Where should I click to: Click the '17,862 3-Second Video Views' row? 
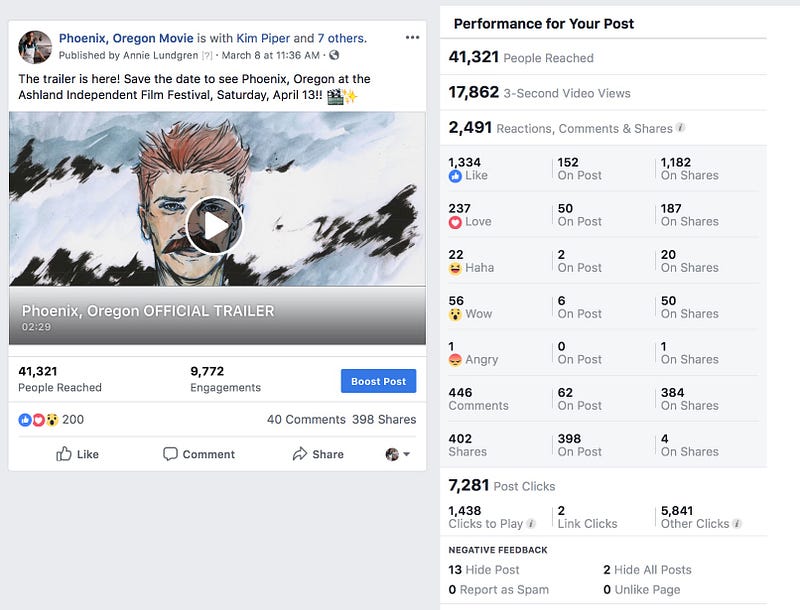coord(603,92)
